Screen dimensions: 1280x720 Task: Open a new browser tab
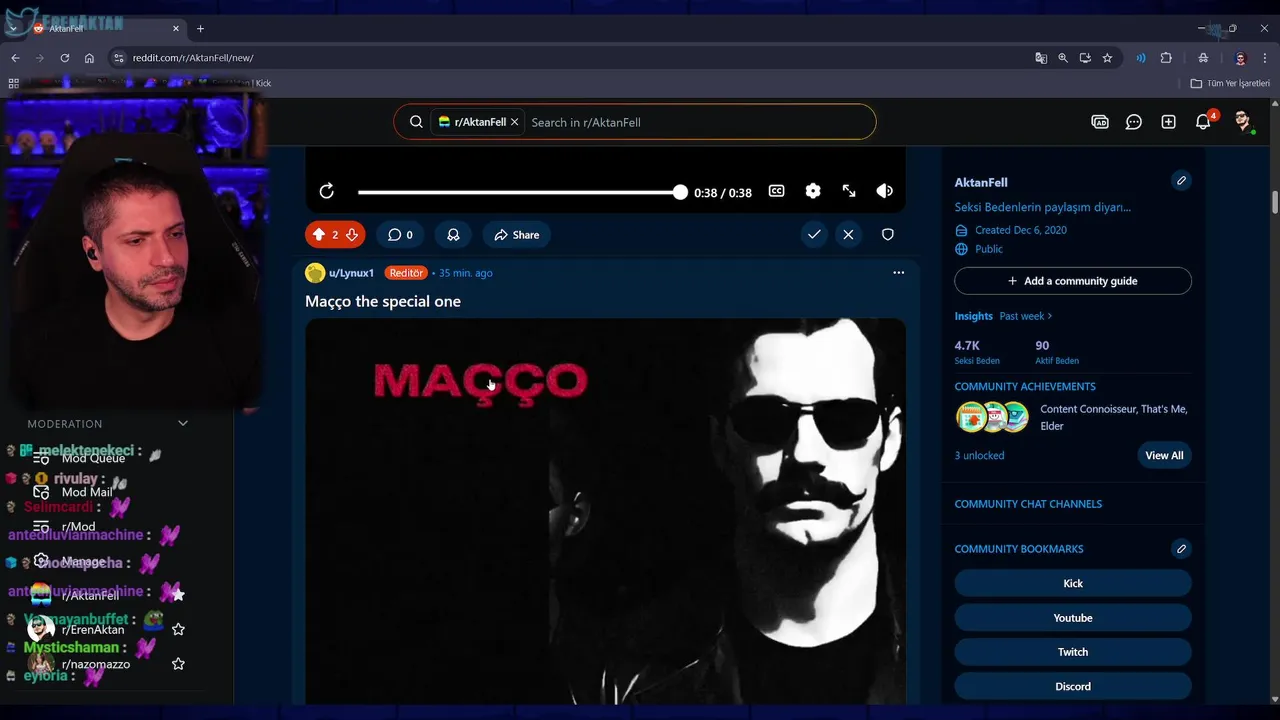(200, 28)
